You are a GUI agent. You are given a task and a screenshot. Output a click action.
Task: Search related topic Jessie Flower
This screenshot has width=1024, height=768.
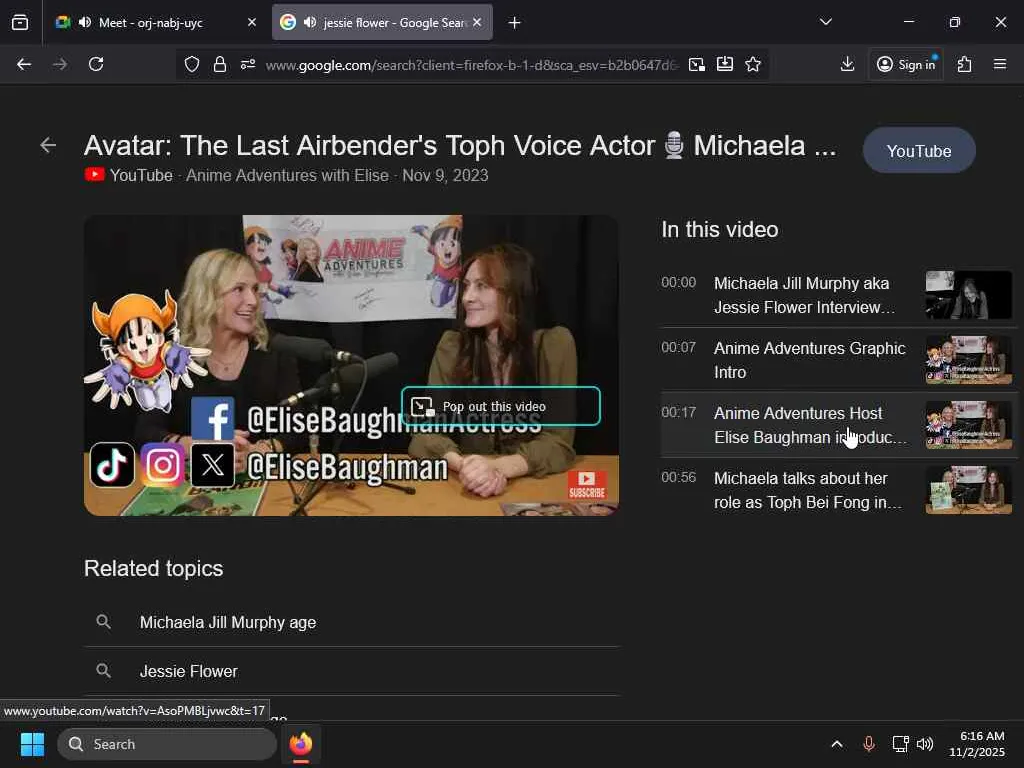pos(351,671)
